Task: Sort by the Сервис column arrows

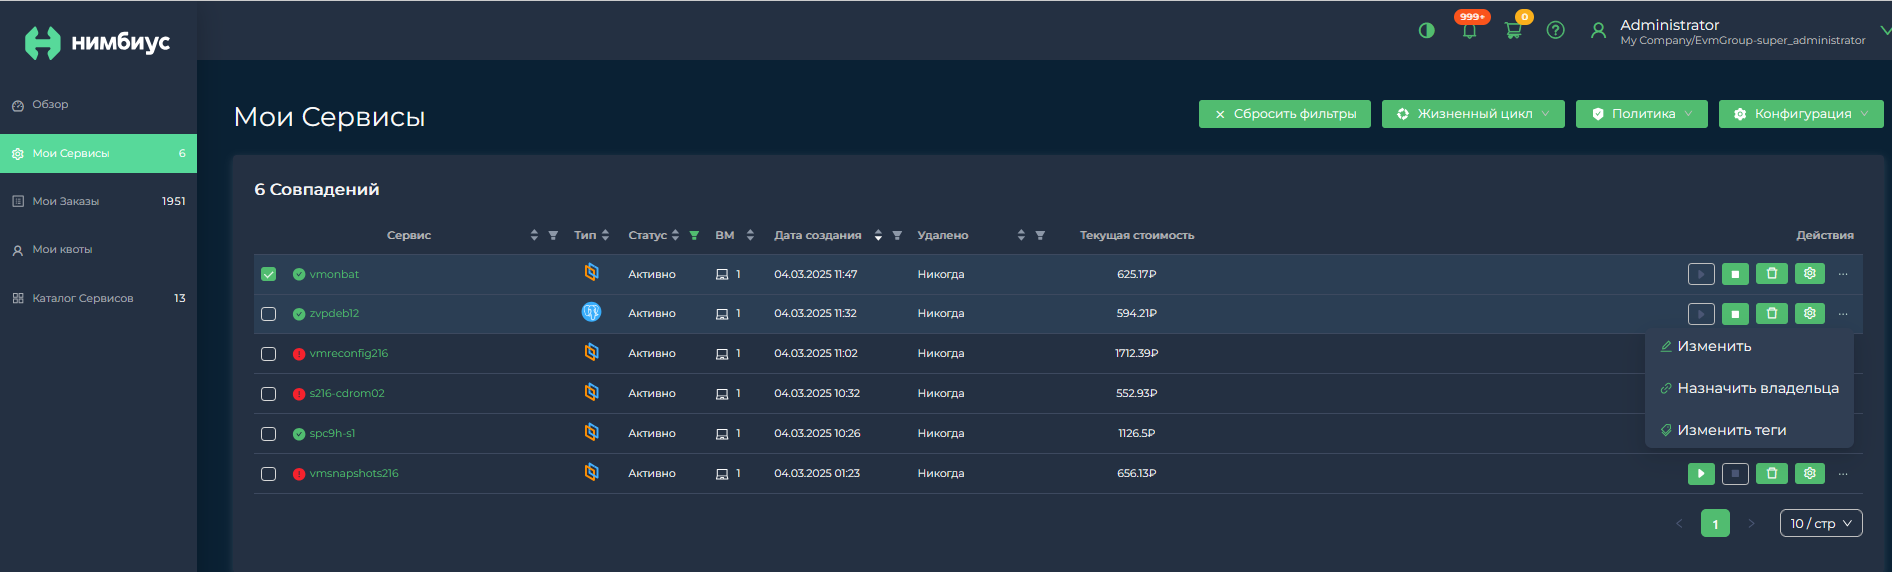Action: click(534, 236)
